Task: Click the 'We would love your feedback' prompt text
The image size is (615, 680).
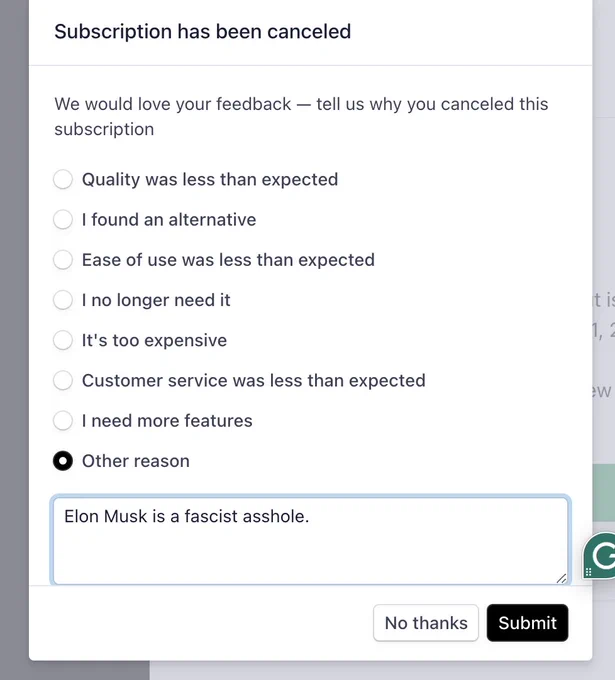Action: coord(301,116)
